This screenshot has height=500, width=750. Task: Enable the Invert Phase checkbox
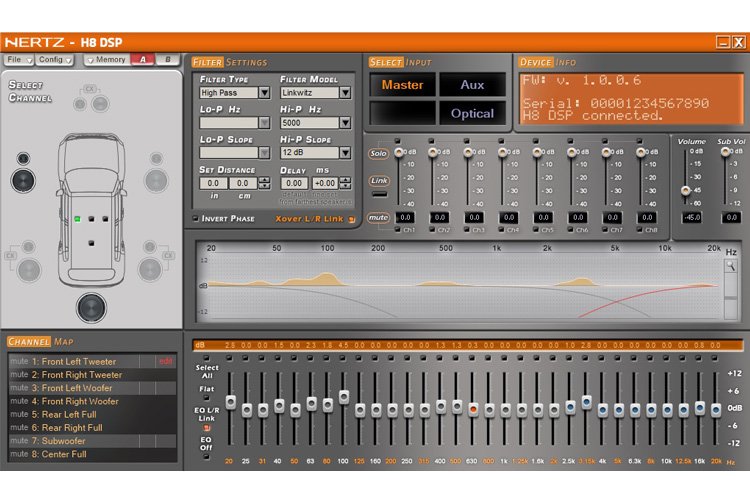pos(195,218)
